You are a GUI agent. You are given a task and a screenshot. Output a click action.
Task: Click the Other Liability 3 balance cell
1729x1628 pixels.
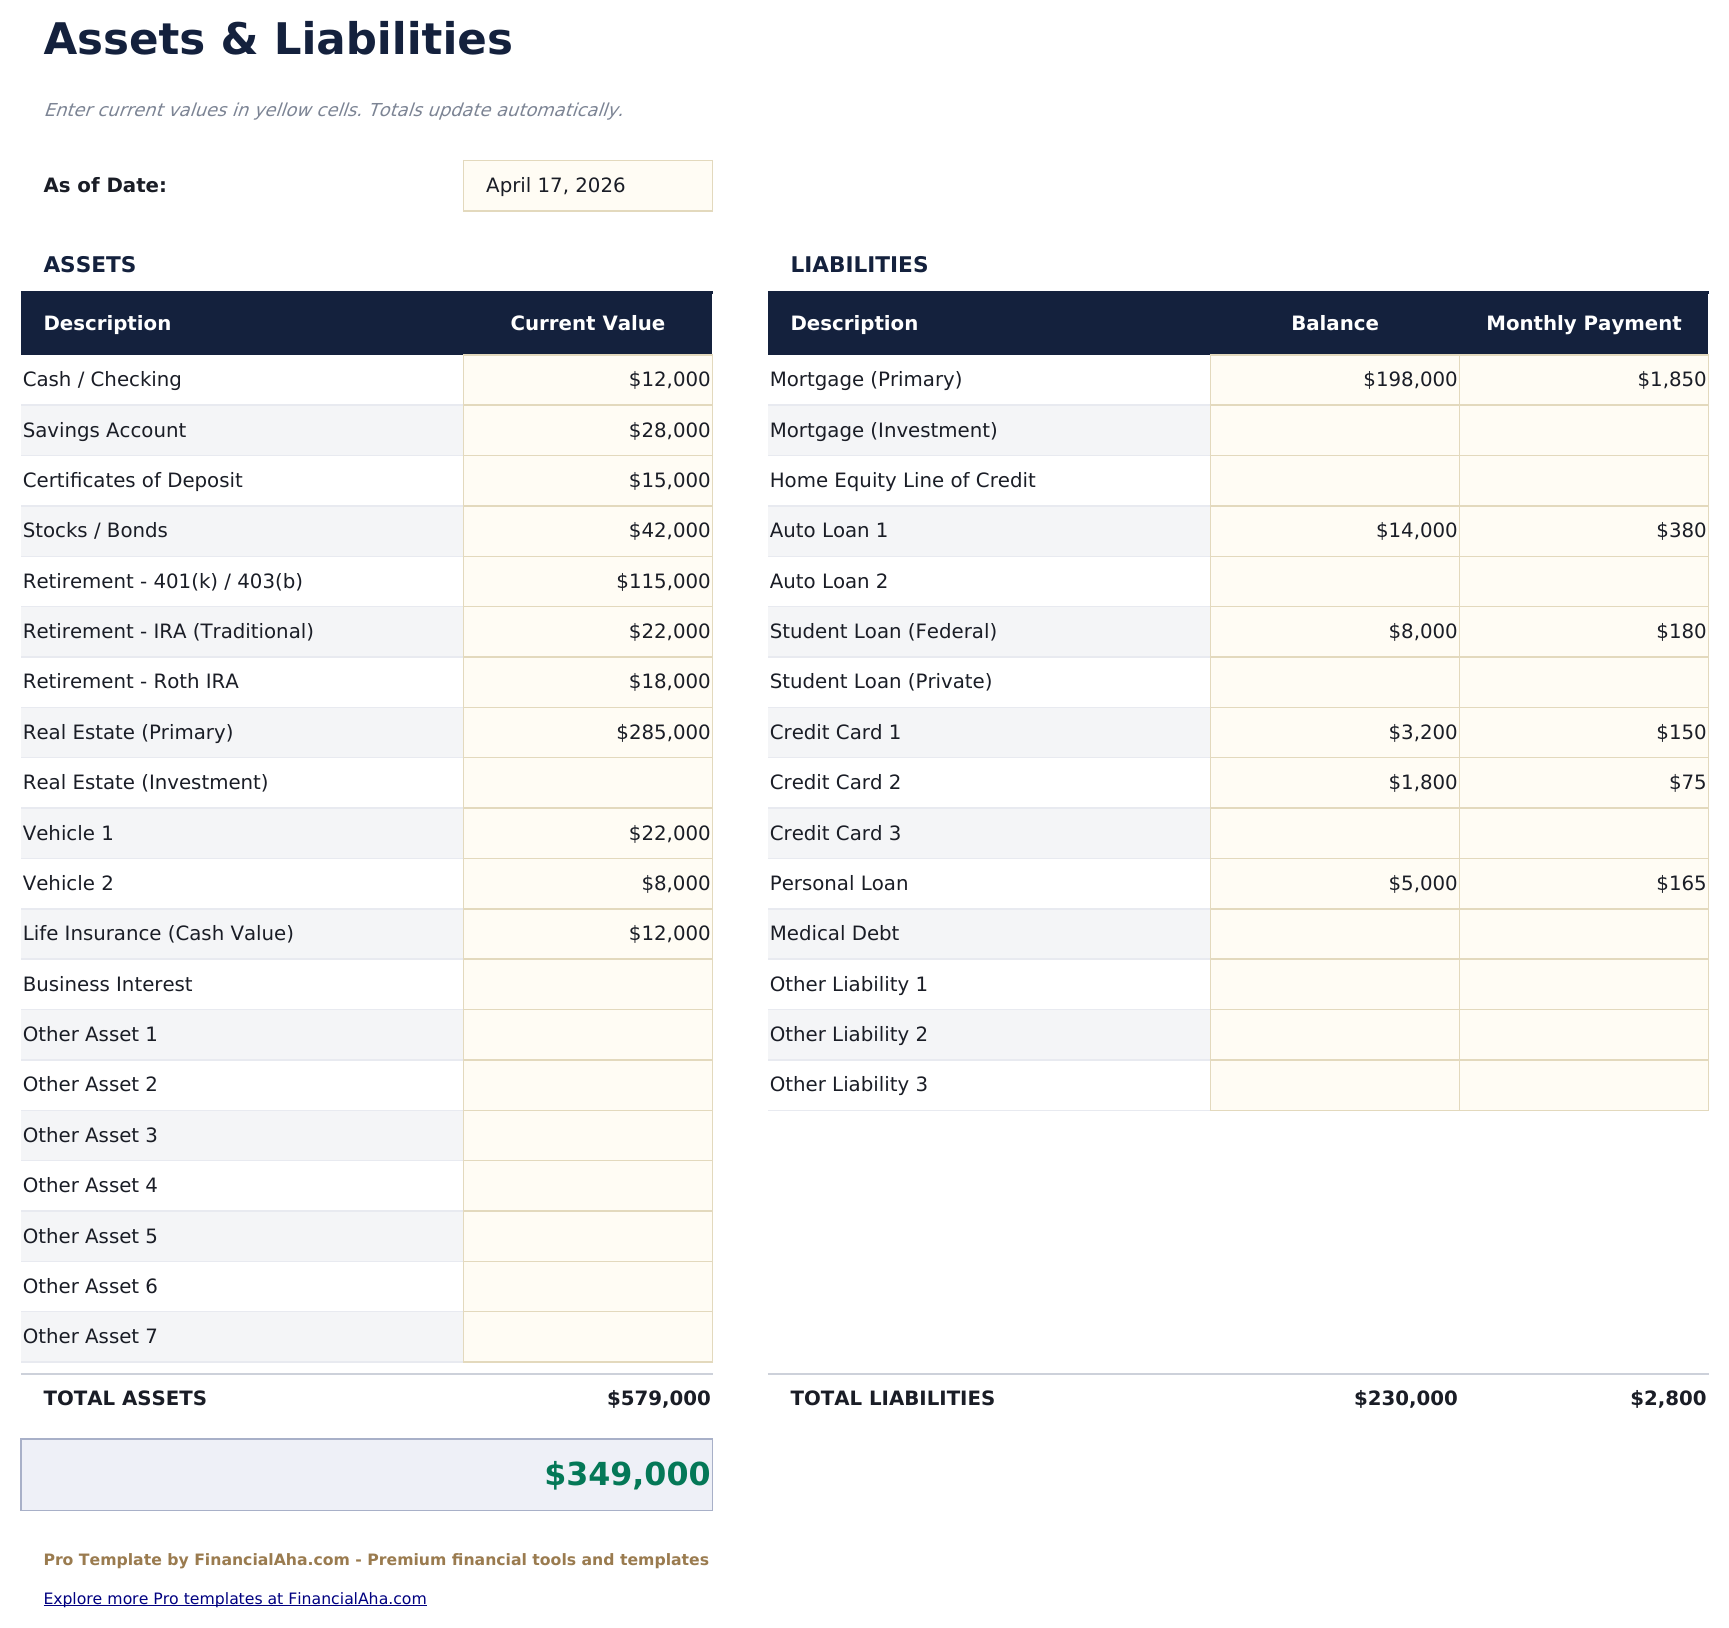tap(1335, 1084)
